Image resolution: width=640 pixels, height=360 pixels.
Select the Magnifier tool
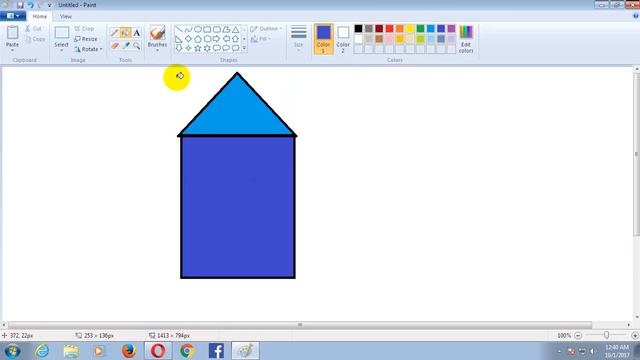[x=137, y=46]
